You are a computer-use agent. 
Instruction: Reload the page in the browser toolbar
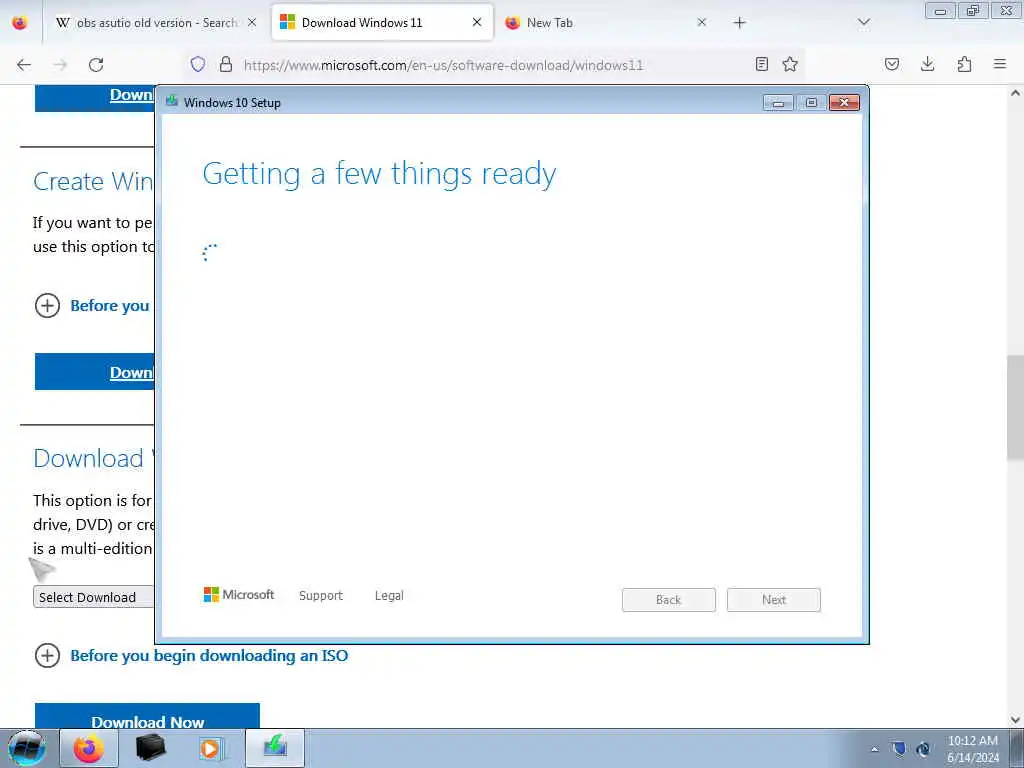click(x=96, y=65)
